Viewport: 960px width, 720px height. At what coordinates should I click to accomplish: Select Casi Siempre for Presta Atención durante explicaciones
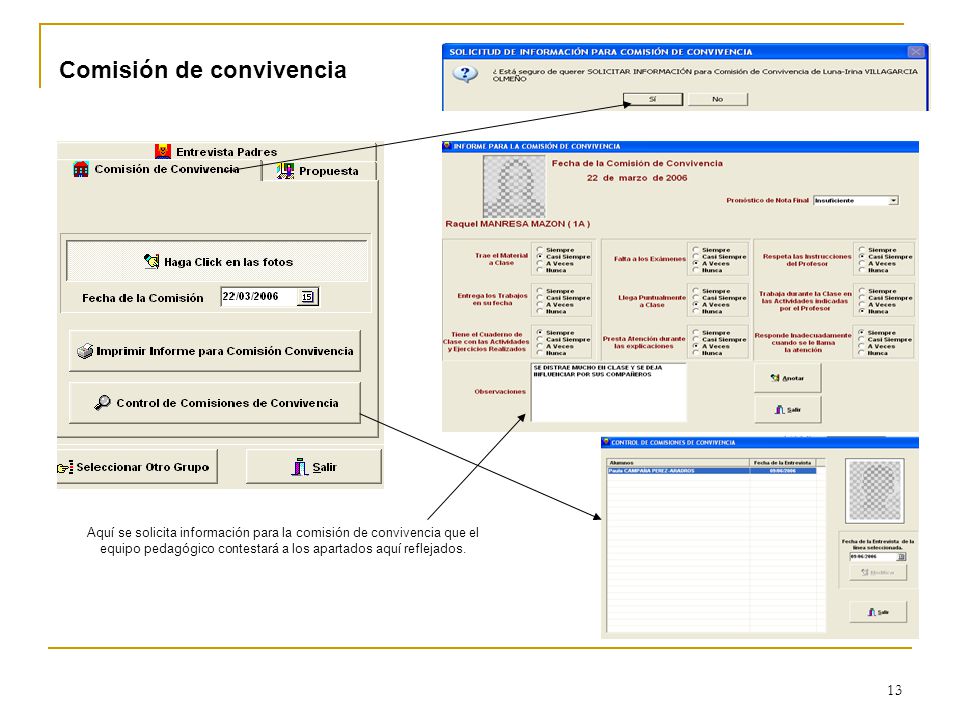coord(696,339)
